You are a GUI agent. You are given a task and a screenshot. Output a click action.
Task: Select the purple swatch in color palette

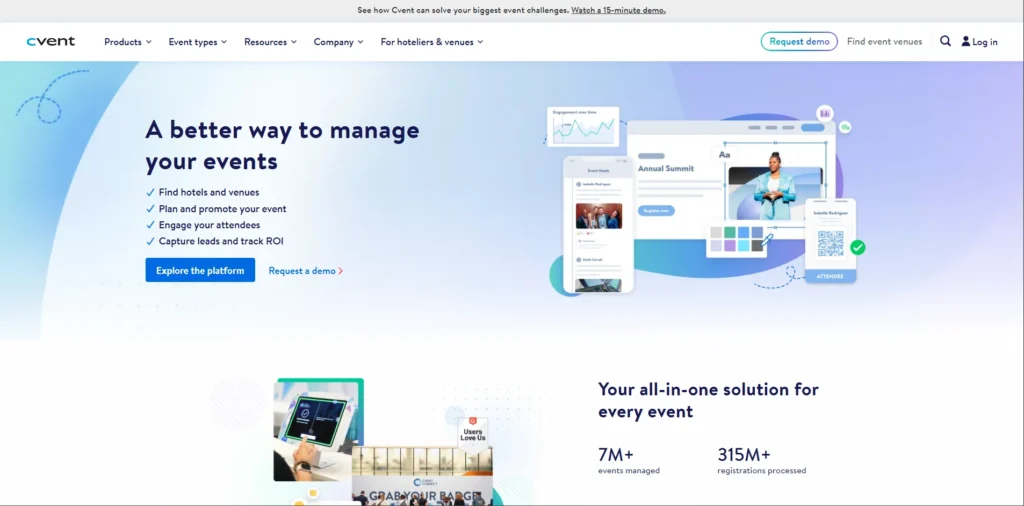click(x=729, y=245)
